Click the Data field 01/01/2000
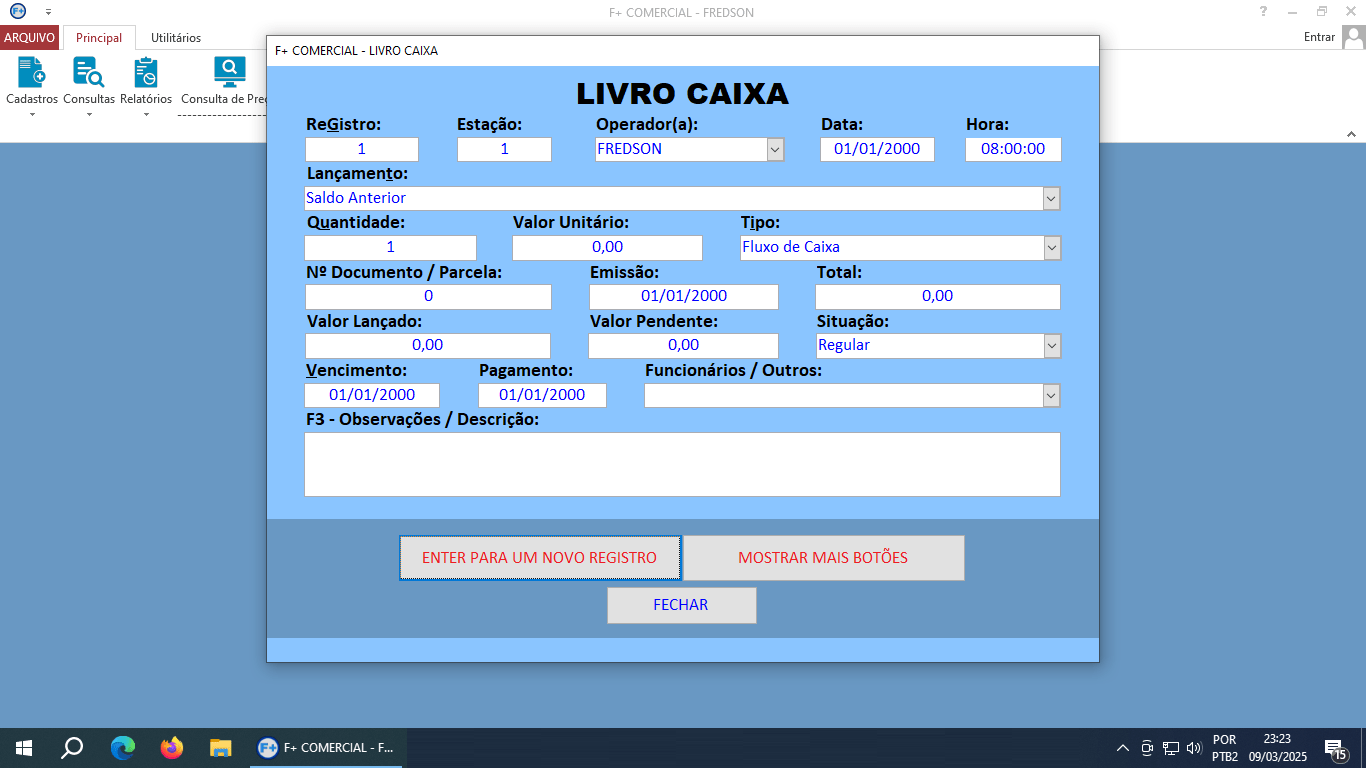This screenshot has height=768, width=1366. (877, 149)
